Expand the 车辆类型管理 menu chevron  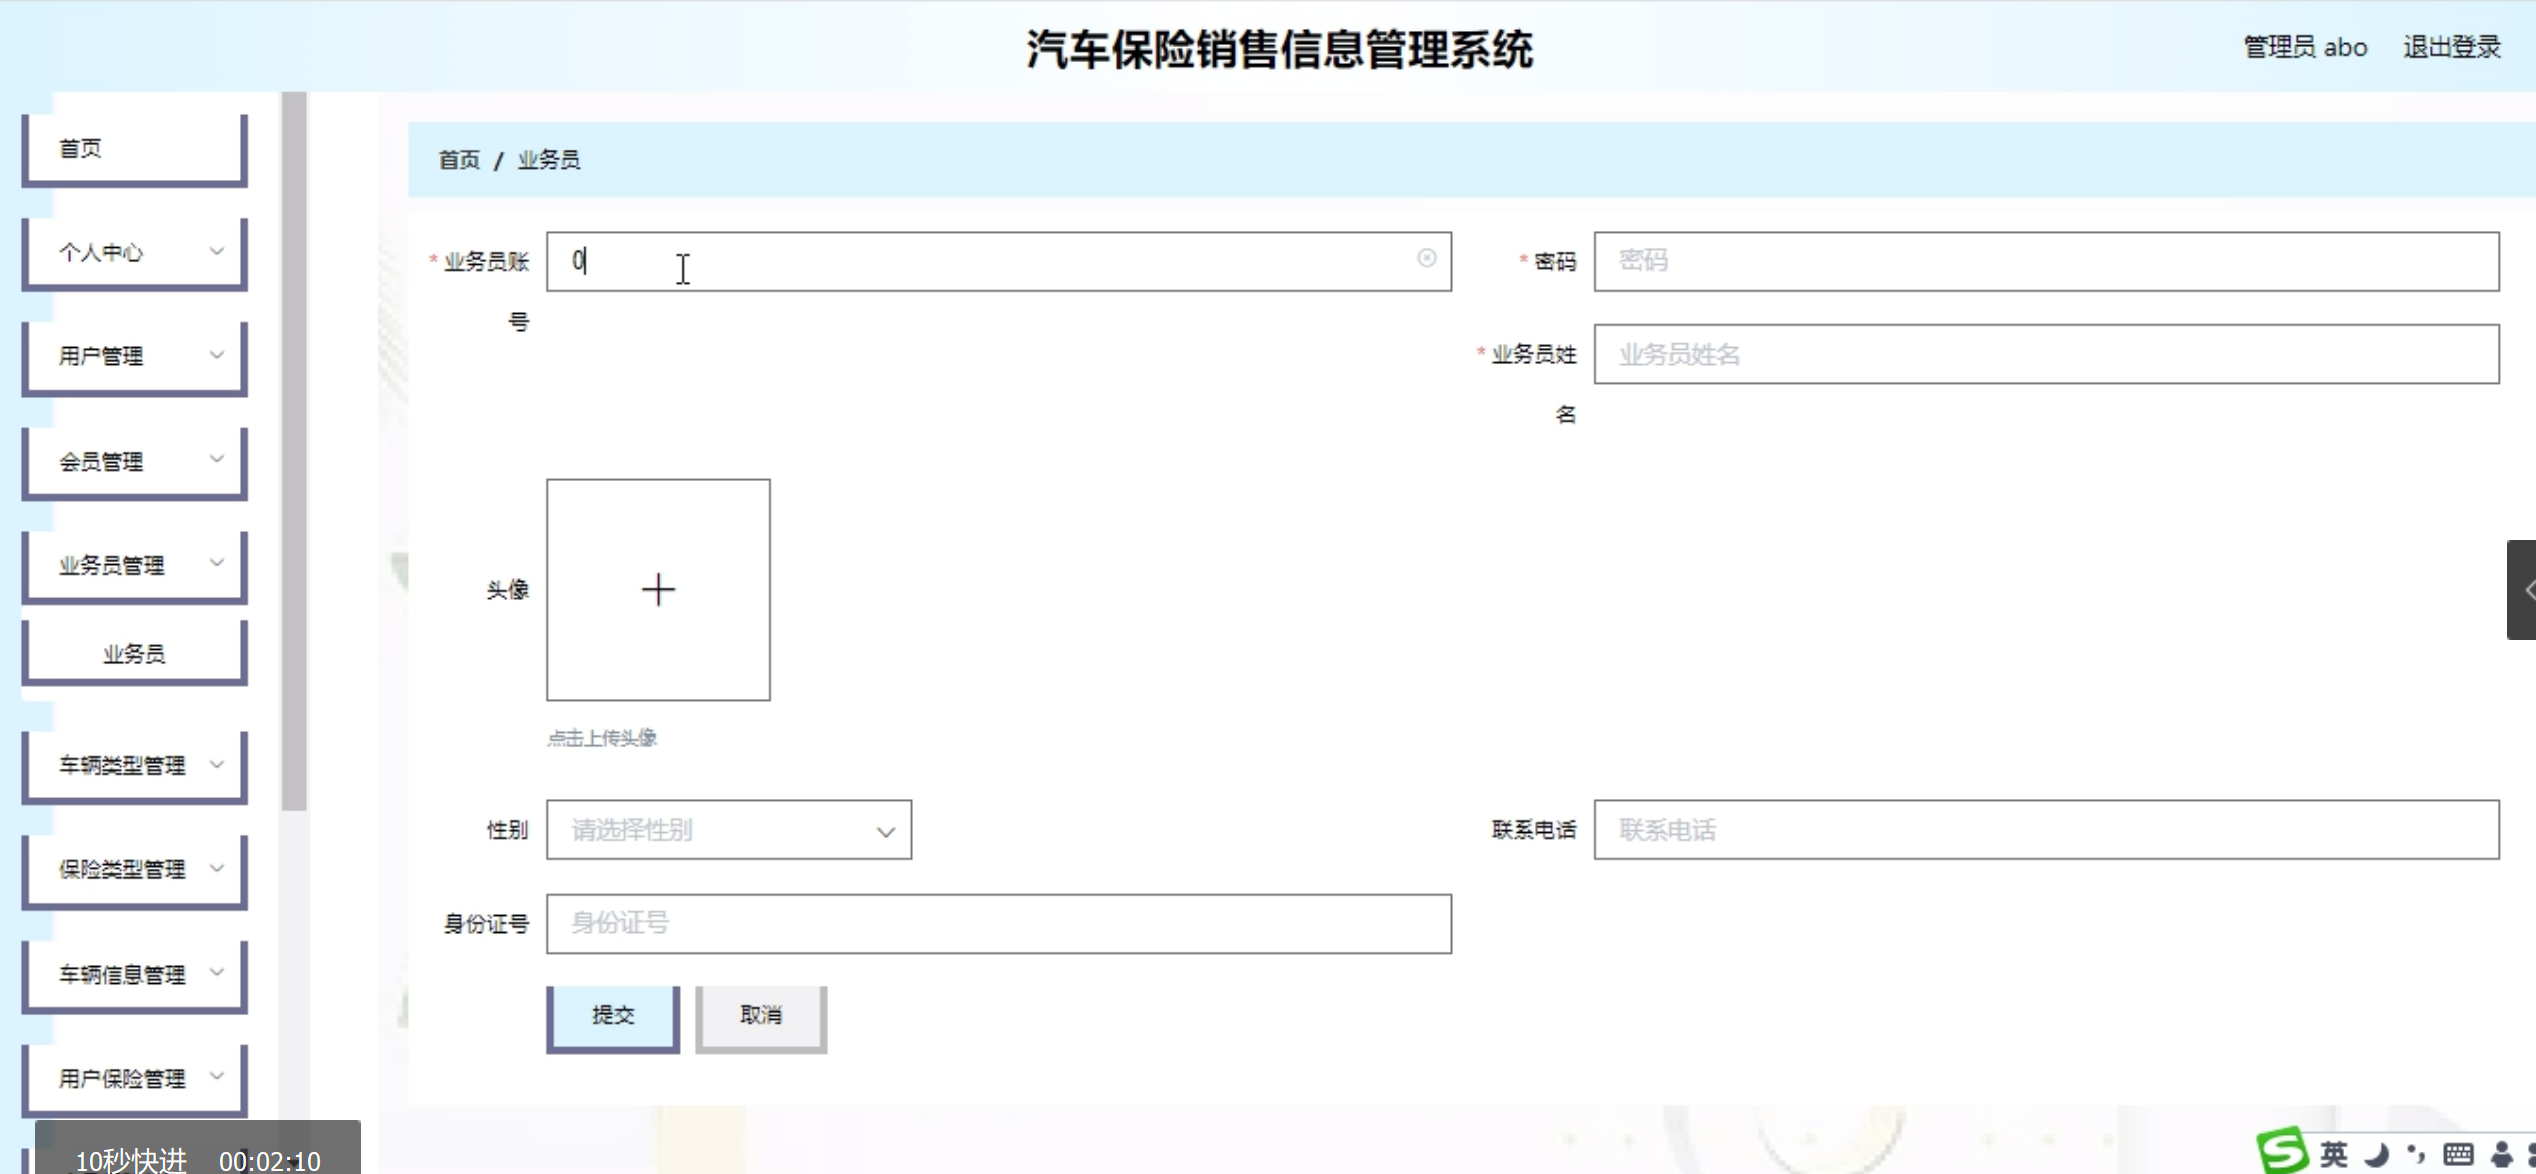coord(216,765)
